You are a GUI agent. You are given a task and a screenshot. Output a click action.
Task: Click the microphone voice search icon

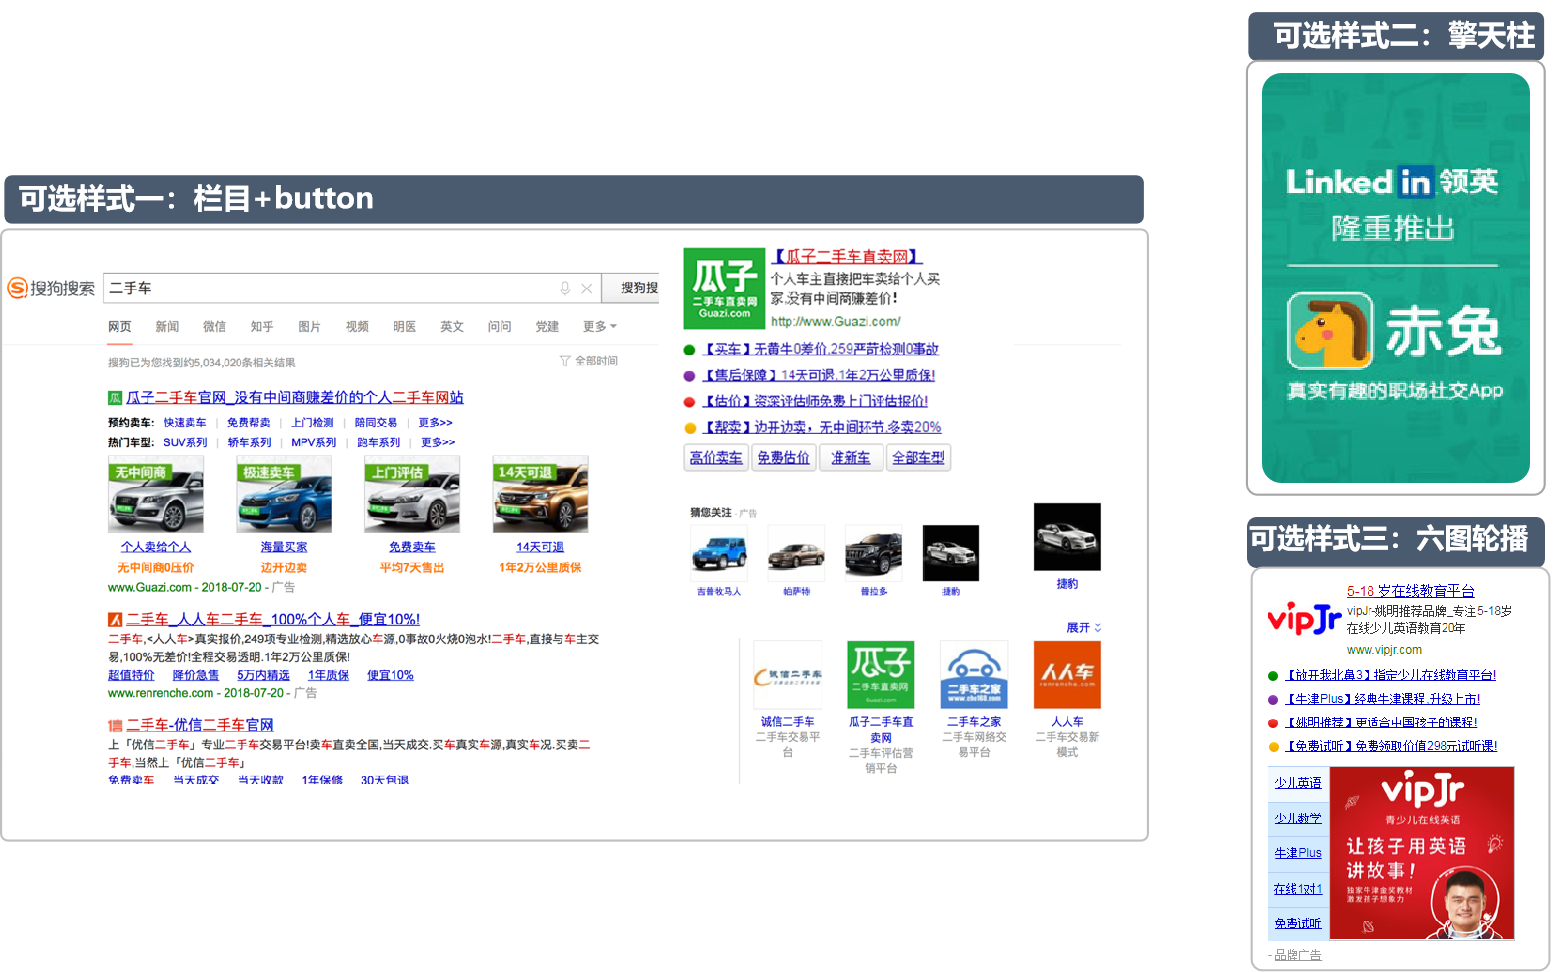(x=565, y=288)
